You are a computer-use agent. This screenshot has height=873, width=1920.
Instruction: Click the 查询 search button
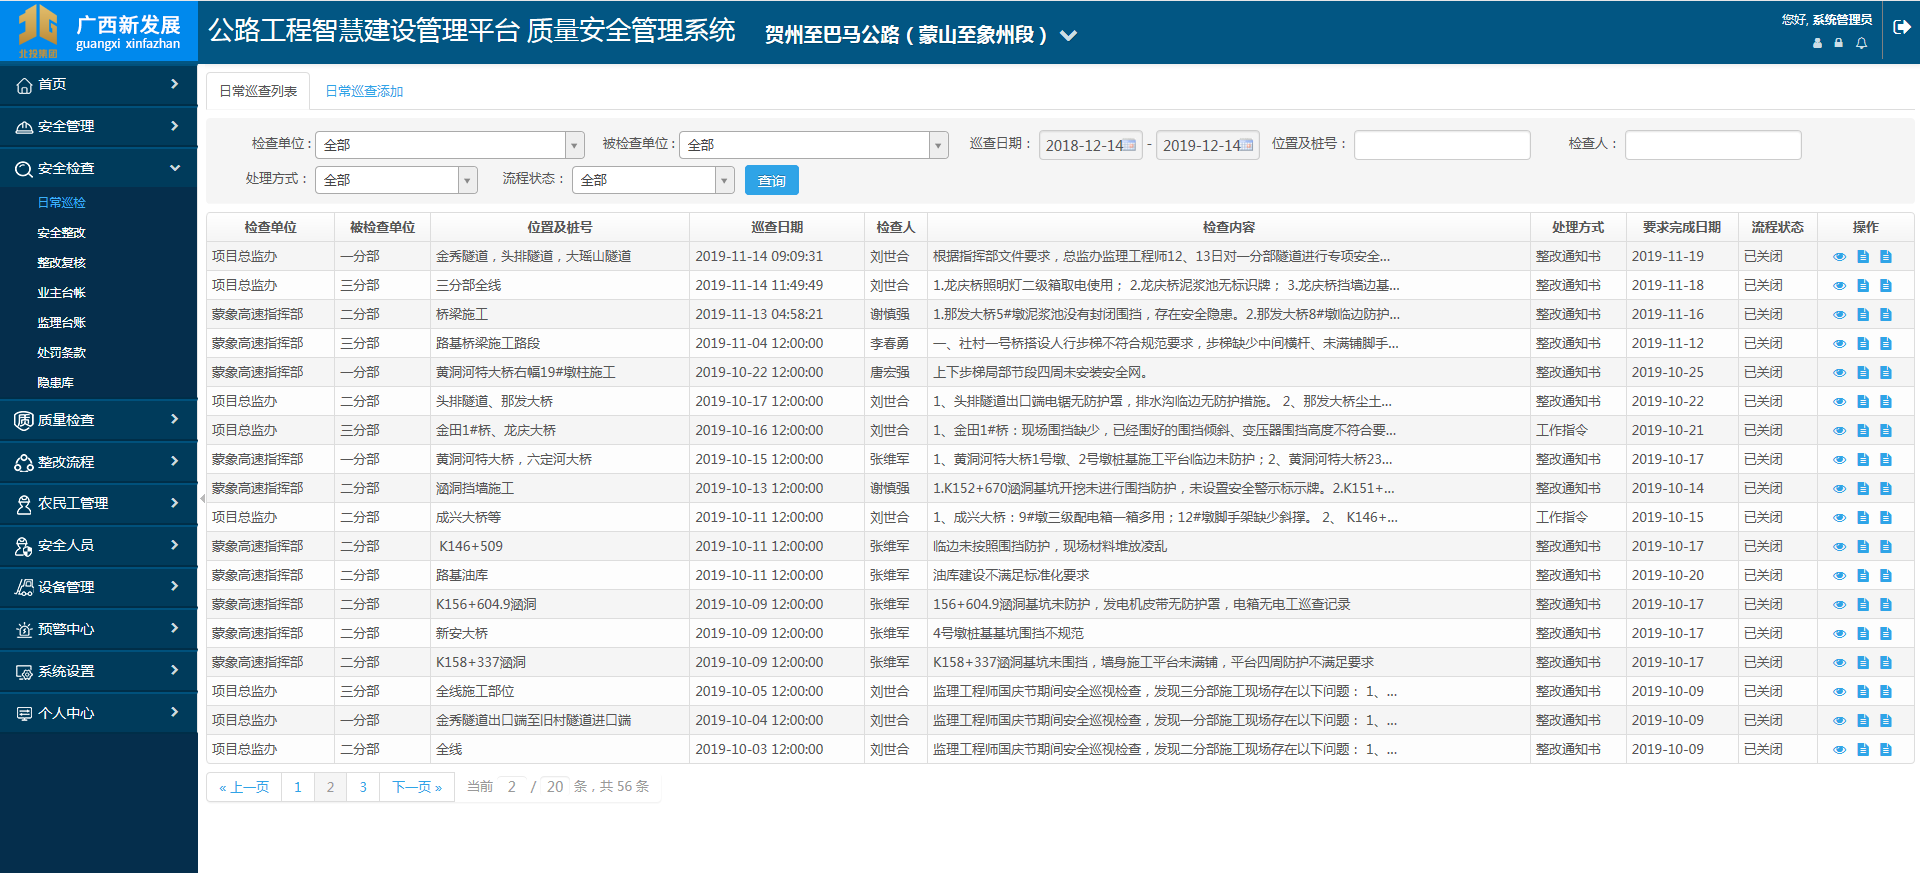[771, 180]
